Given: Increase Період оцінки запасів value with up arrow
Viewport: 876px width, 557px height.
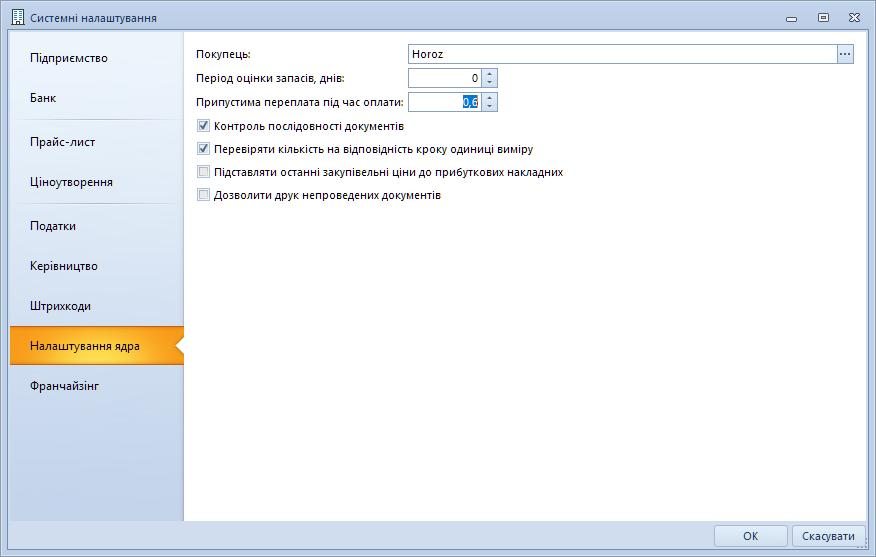Looking at the screenshot, I should pos(489,73).
